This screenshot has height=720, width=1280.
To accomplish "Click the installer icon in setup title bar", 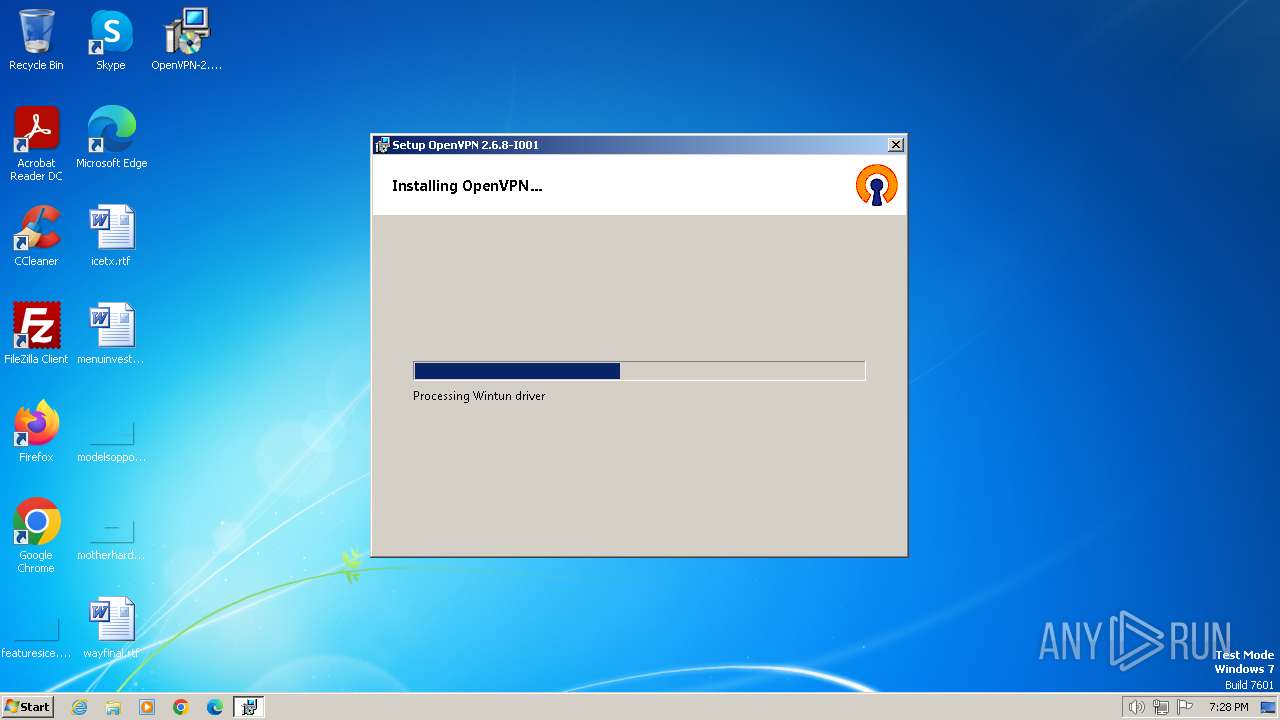I will pos(382,145).
